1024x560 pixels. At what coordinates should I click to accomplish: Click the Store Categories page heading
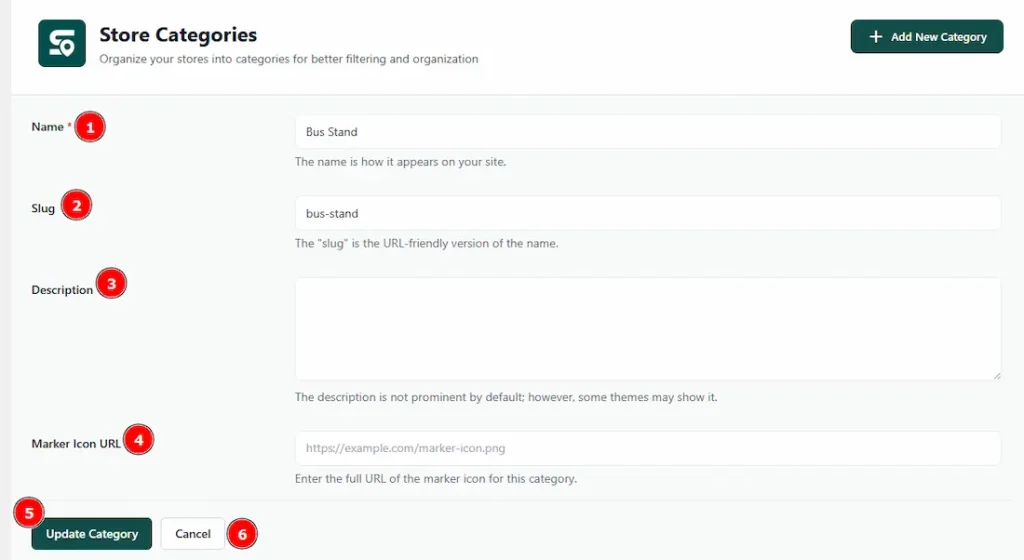(178, 35)
